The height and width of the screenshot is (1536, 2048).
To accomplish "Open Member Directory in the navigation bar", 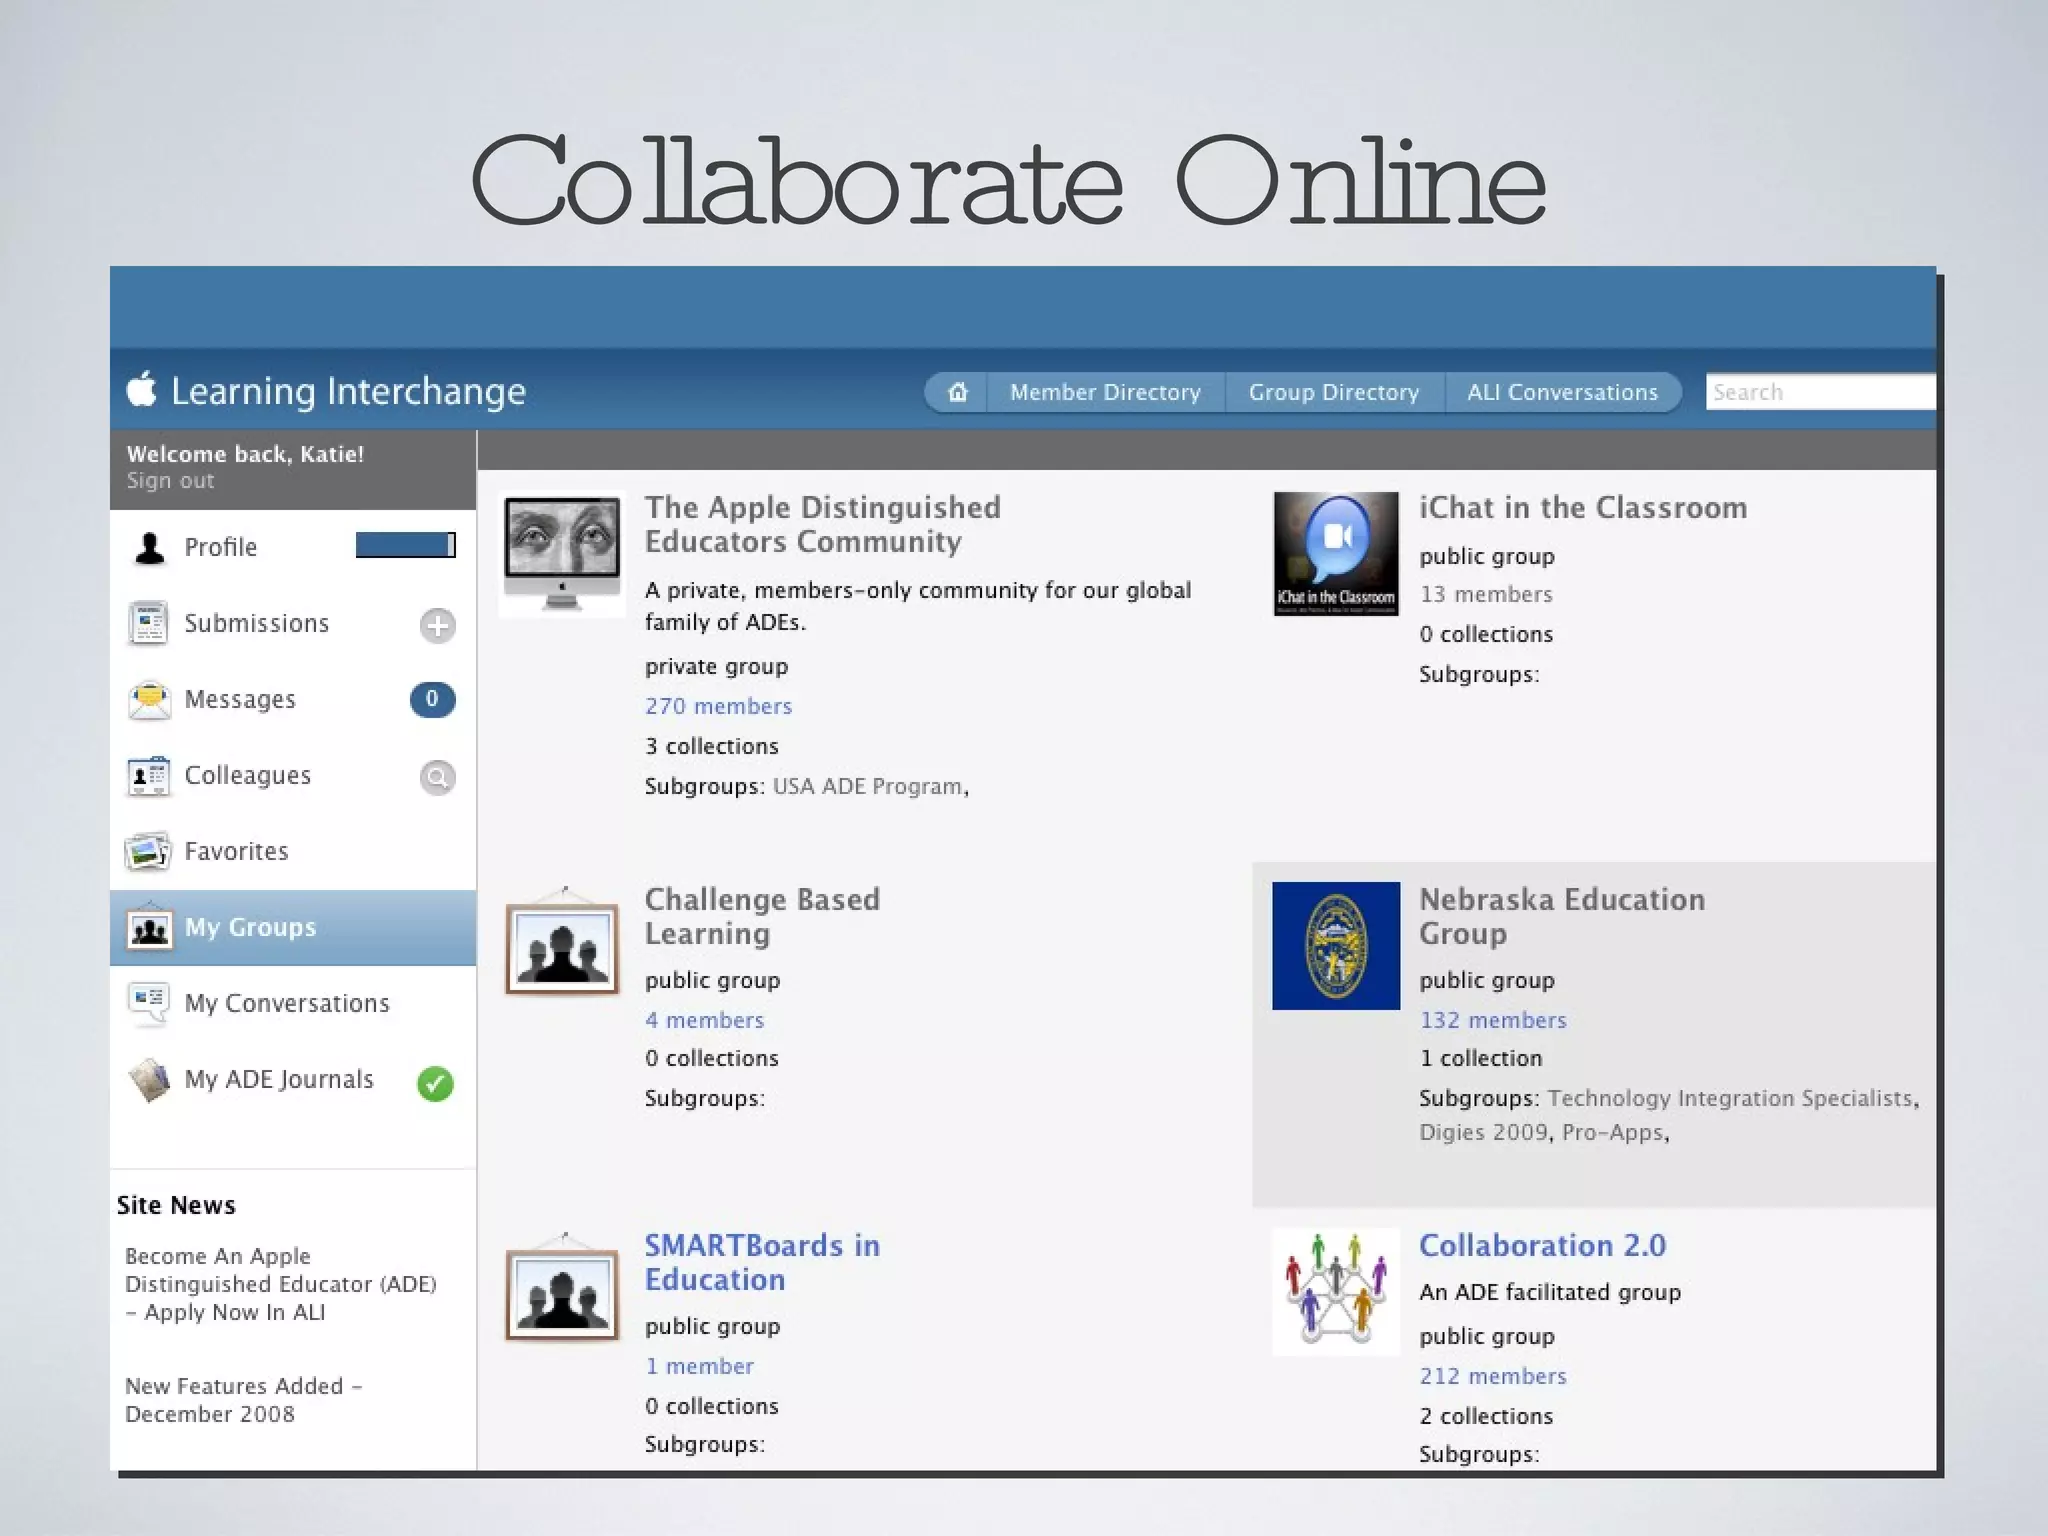I will tap(1105, 392).
